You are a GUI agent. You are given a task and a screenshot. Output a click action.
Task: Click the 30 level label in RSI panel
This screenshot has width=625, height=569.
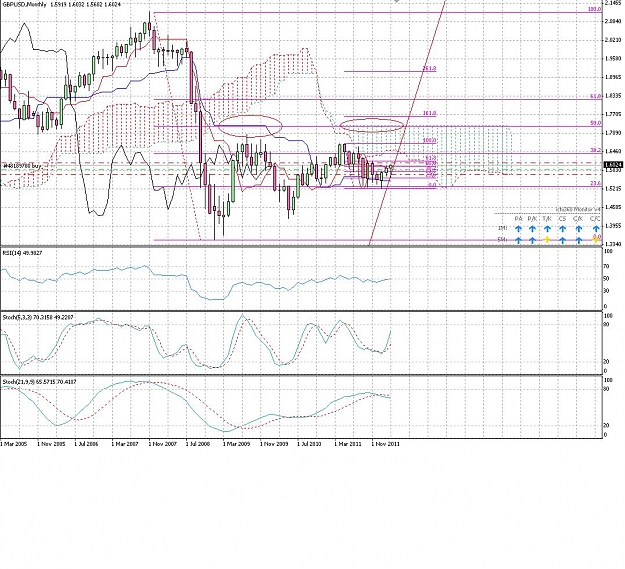606,291
